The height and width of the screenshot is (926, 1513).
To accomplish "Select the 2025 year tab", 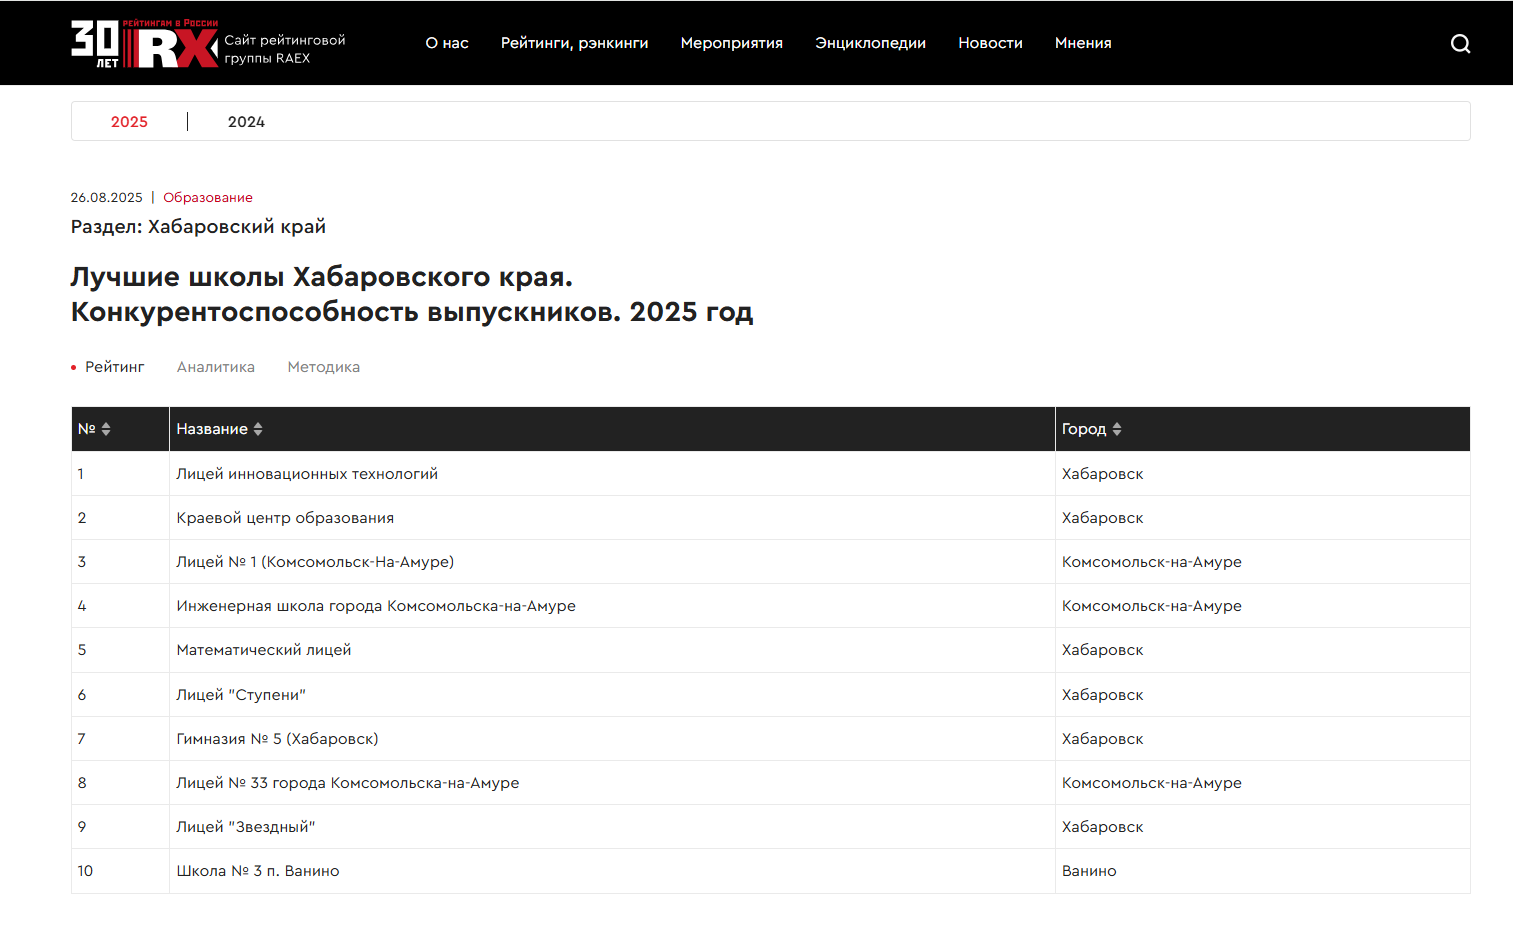I will click(129, 122).
